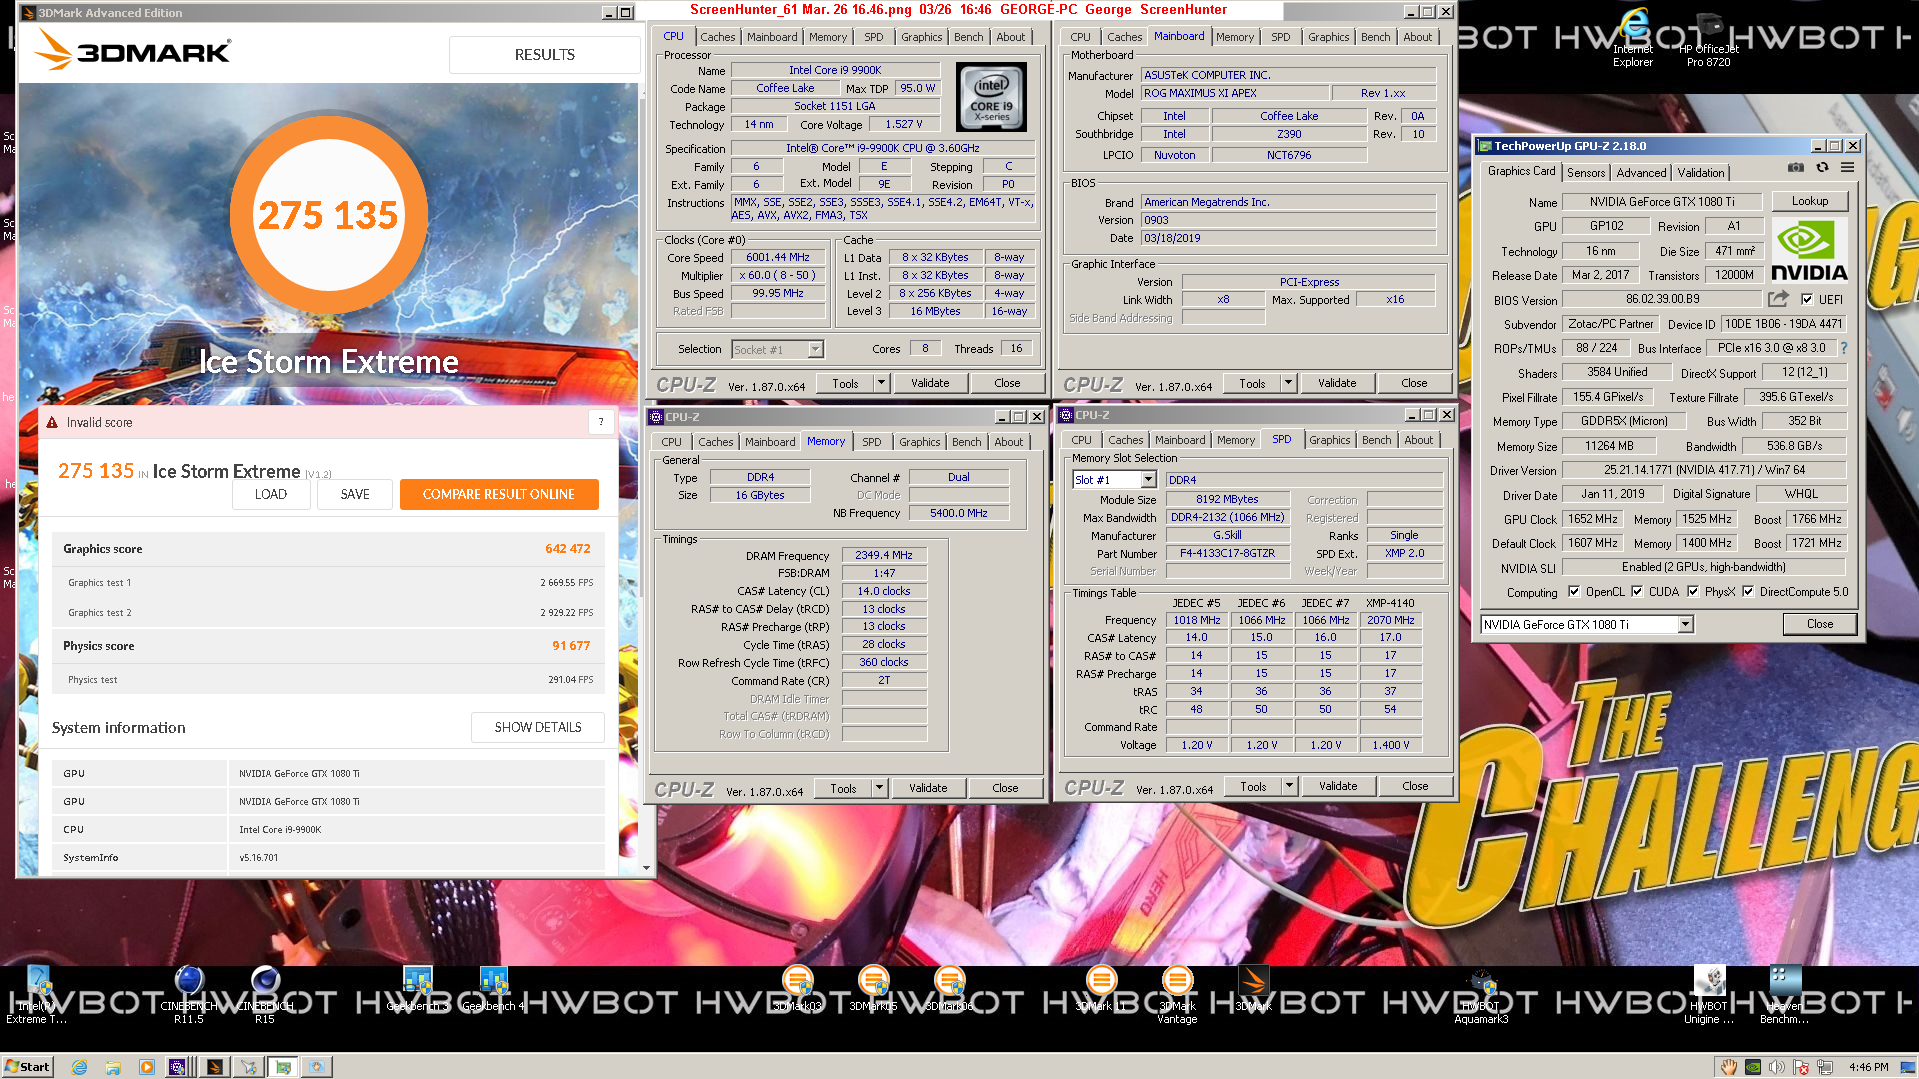Screen dimensions: 1919x1079
Task: Click Internet Explorer icon in taskbar
Action: (79, 1067)
